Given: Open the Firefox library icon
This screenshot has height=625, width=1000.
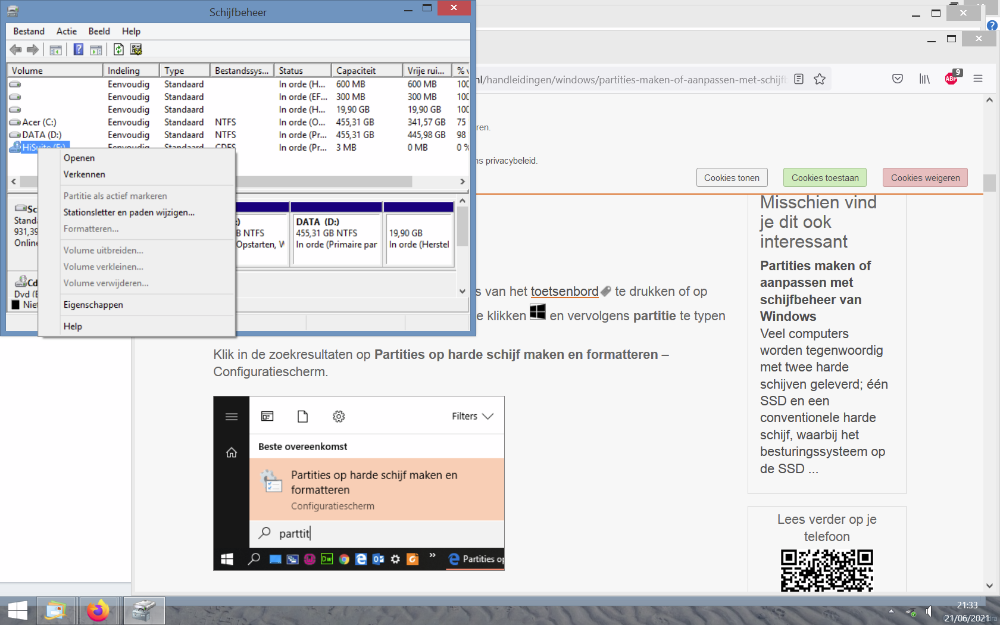Looking at the screenshot, I should [925, 79].
